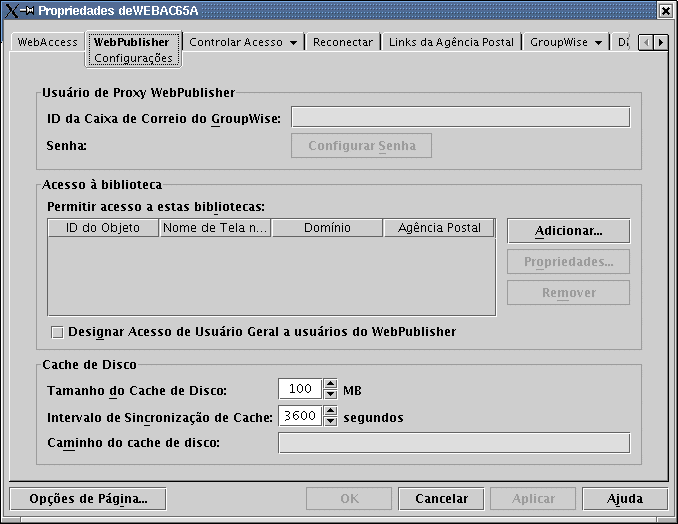Click the Remover button
Viewport: 678px width, 524px height.
coord(569,293)
